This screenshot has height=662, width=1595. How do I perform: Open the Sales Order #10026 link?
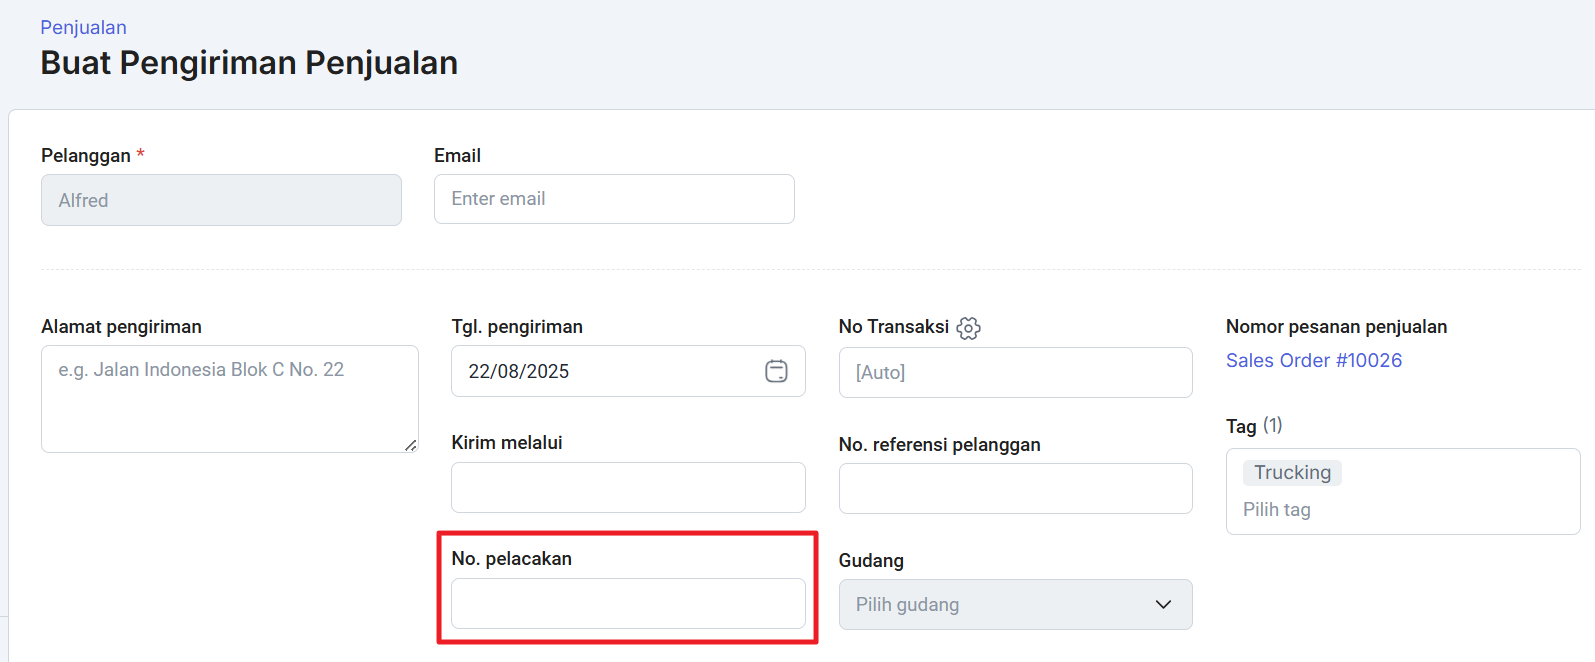point(1313,360)
